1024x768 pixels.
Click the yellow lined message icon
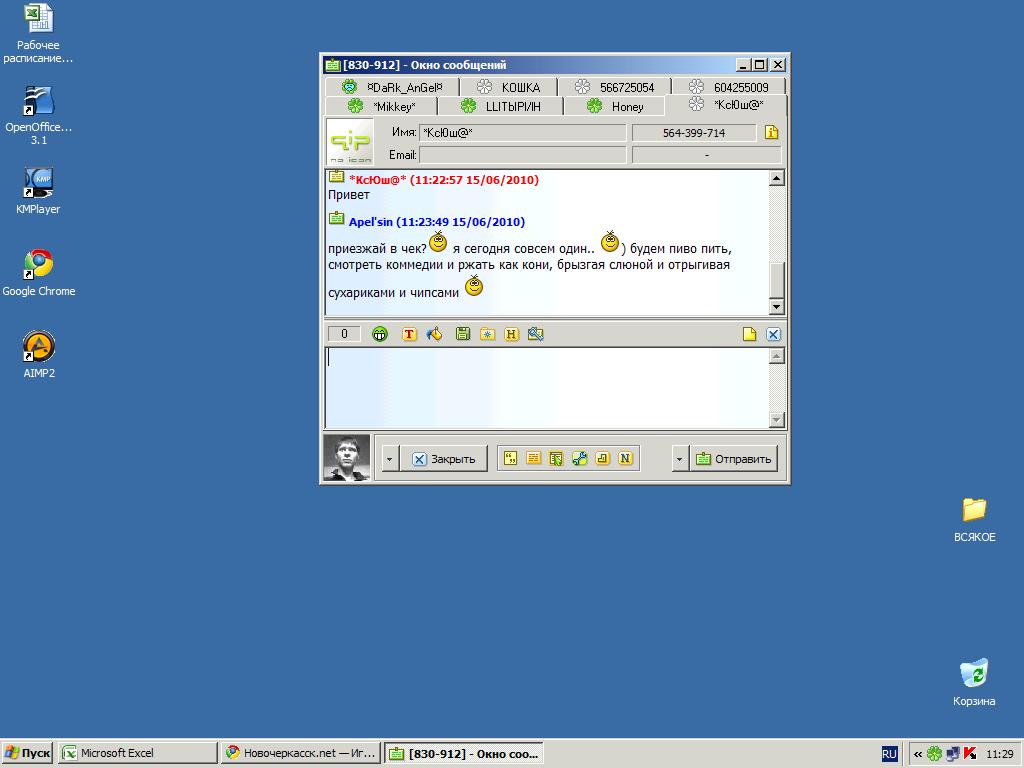pyautogui.click(x=534, y=458)
